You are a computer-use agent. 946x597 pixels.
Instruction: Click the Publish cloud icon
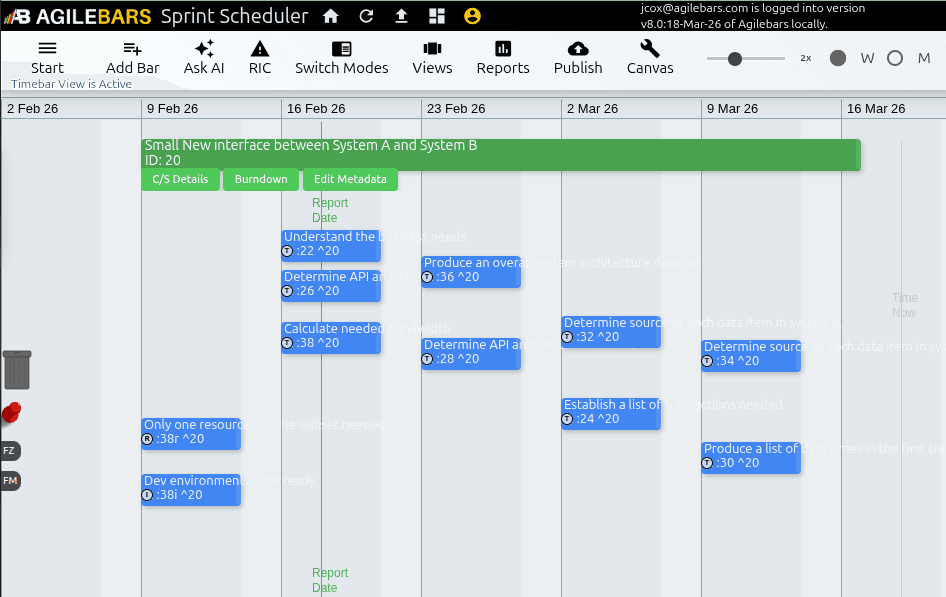coord(577,47)
